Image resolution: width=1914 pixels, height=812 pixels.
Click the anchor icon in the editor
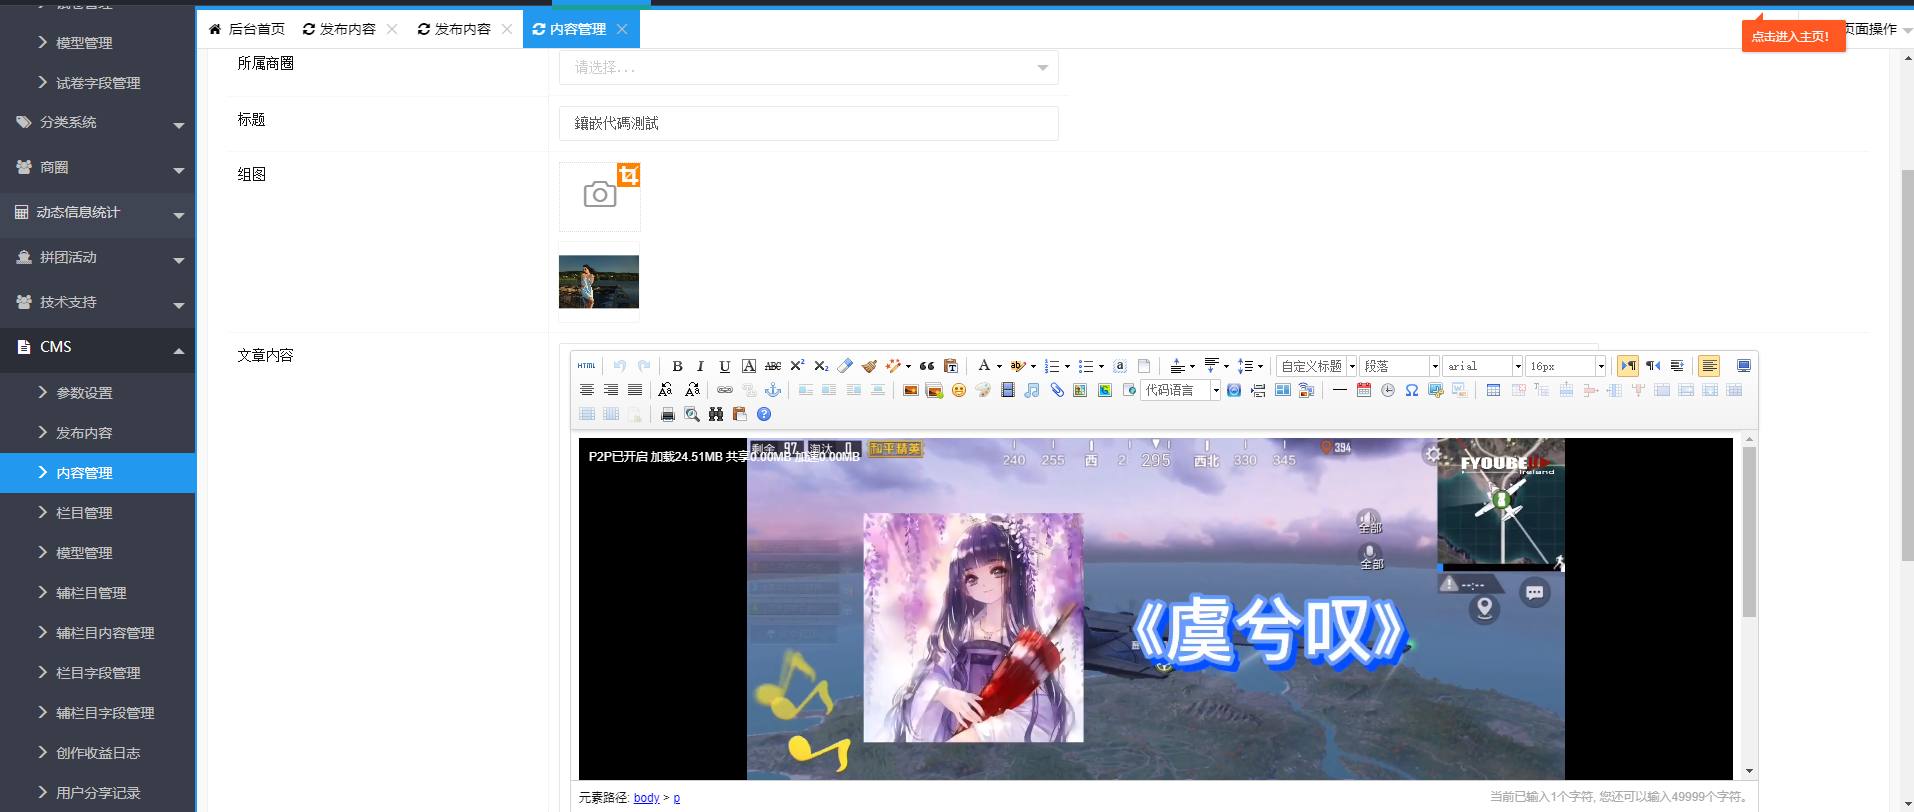coord(772,390)
